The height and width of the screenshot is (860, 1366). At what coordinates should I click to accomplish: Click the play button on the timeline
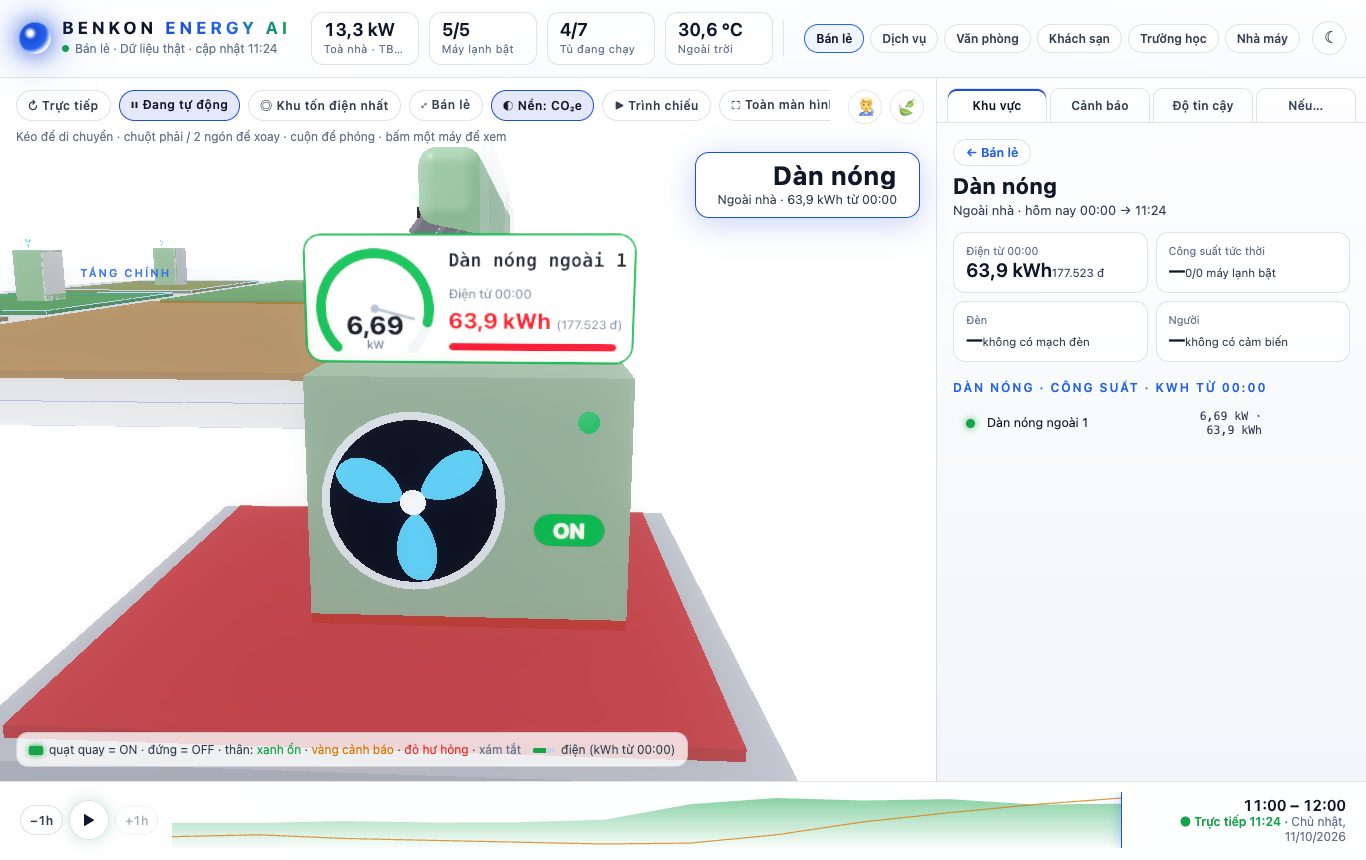click(89, 820)
